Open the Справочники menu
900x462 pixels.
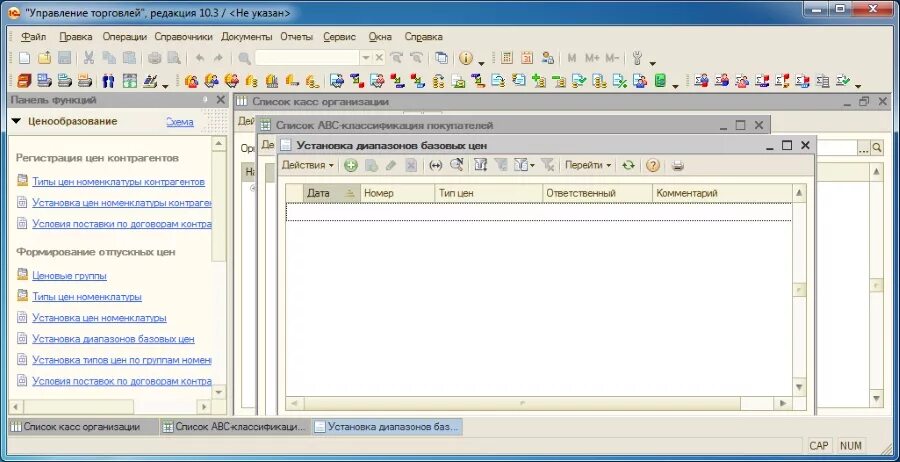point(183,36)
